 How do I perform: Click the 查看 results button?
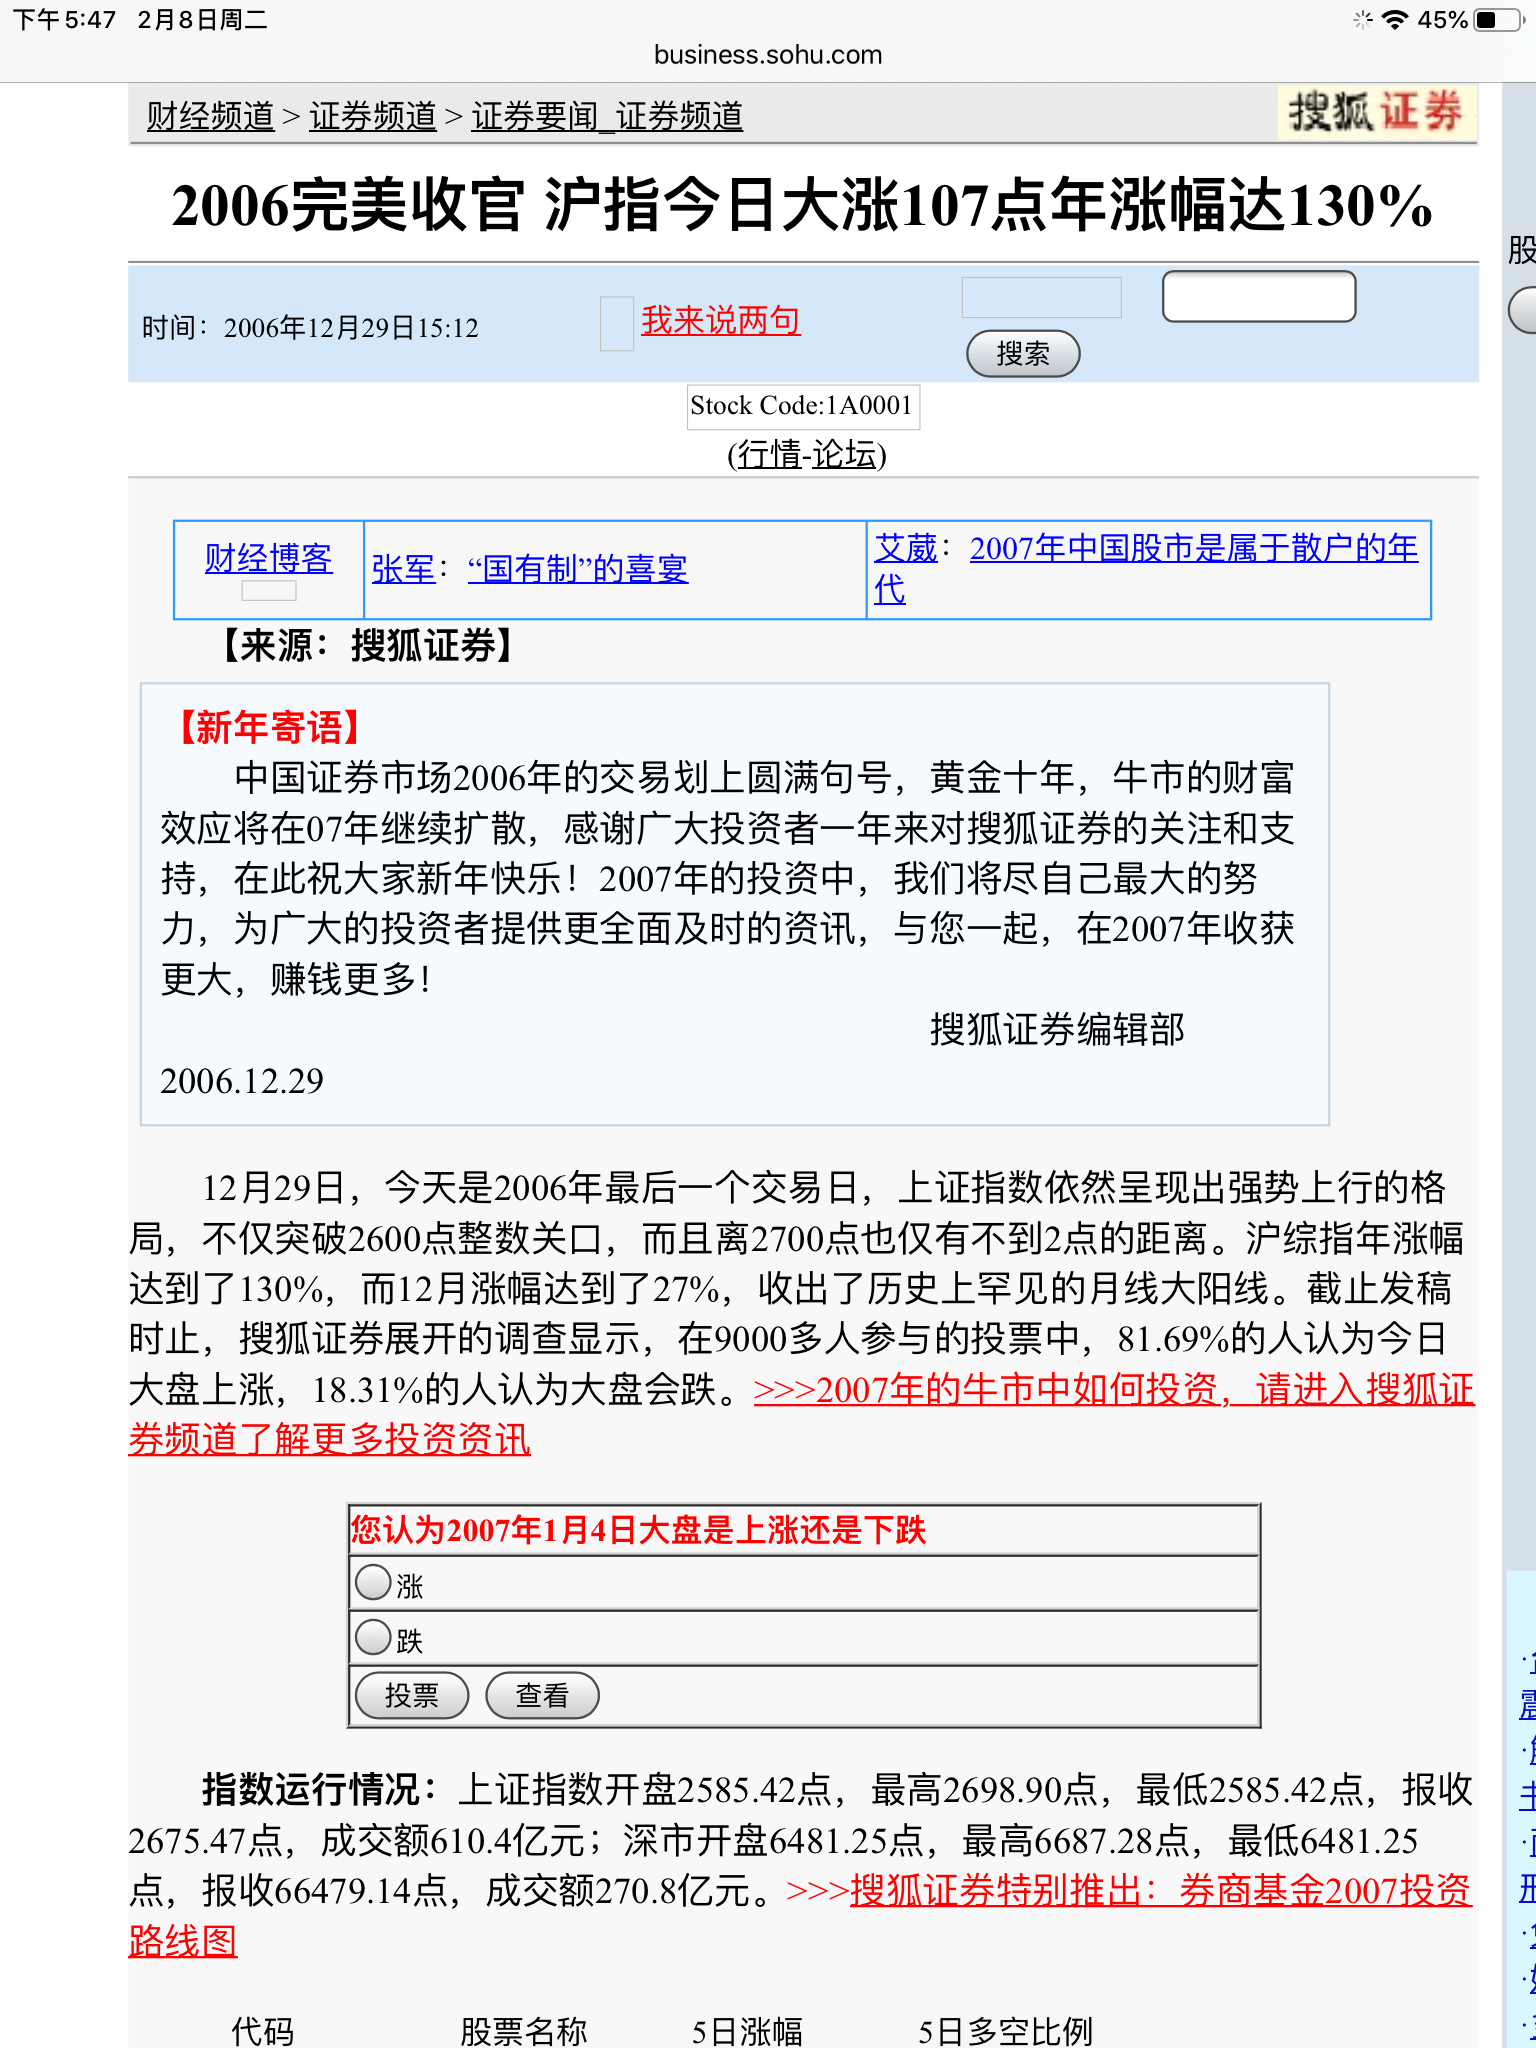(x=542, y=1695)
